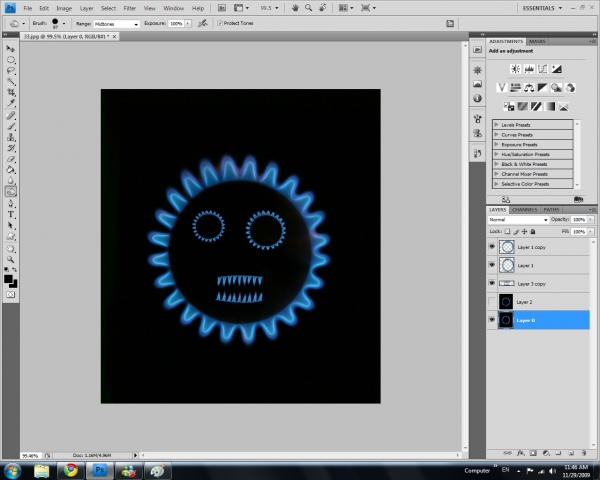Select Hand tool in application bar
This screenshot has width=600, height=480.
(x=295, y=8)
